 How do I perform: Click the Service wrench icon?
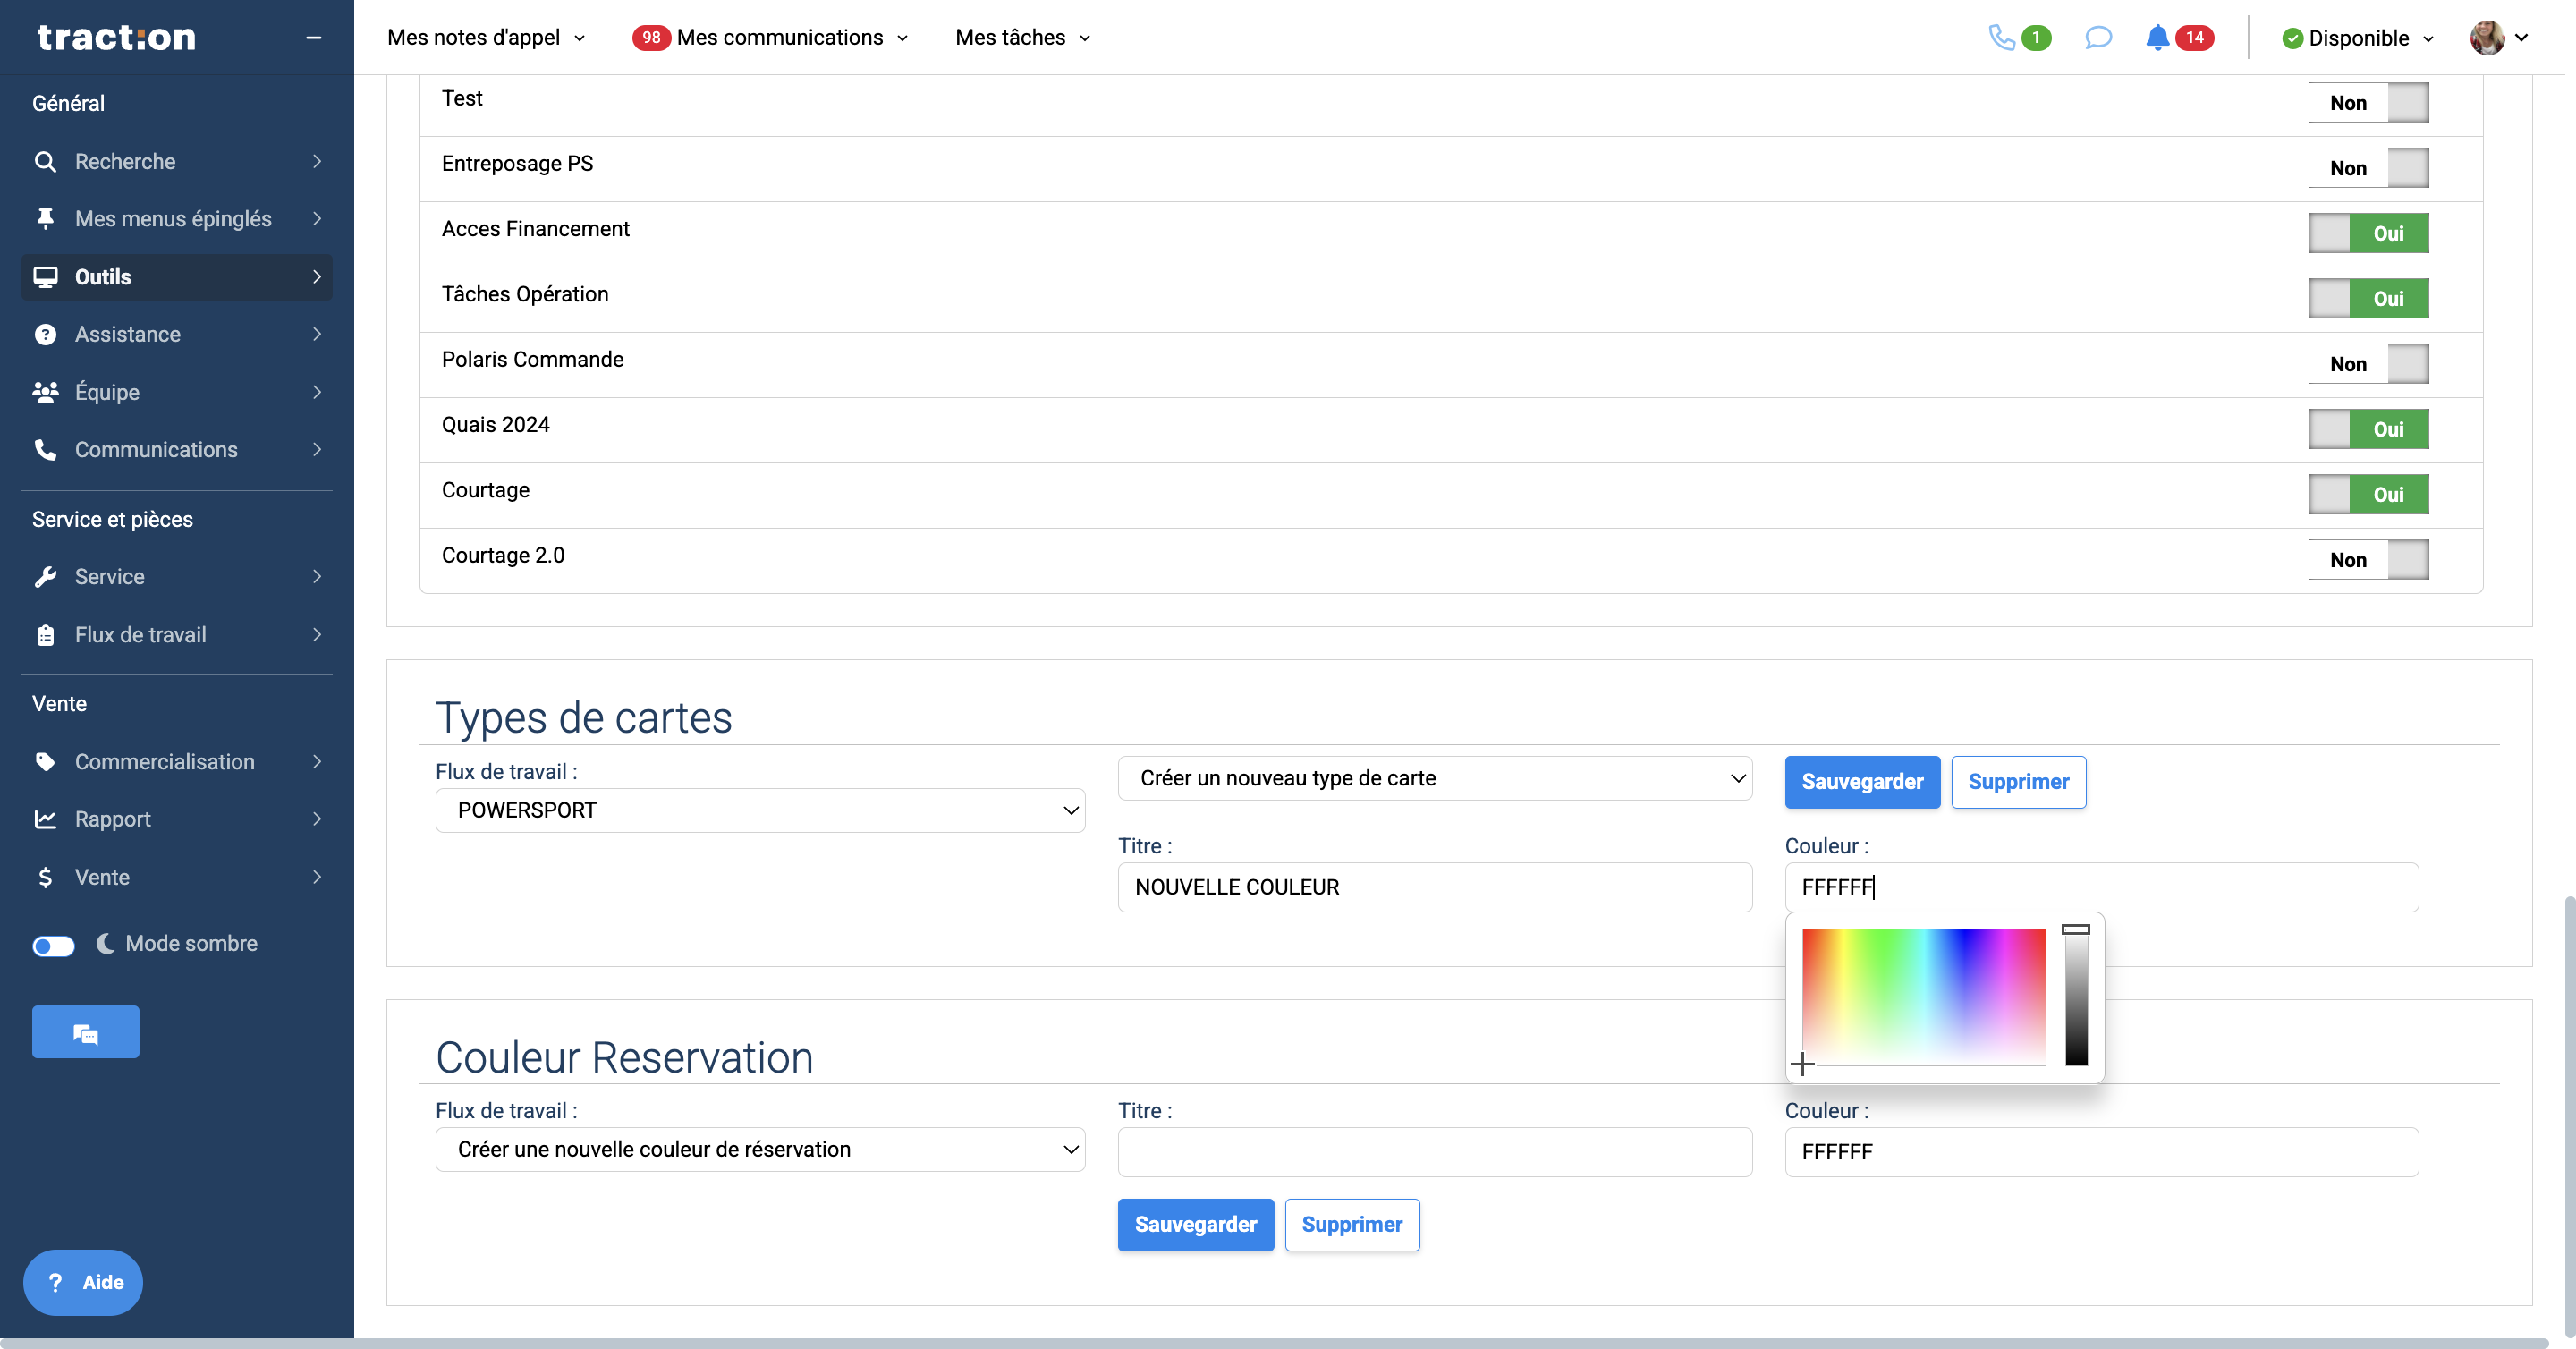[45, 577]
